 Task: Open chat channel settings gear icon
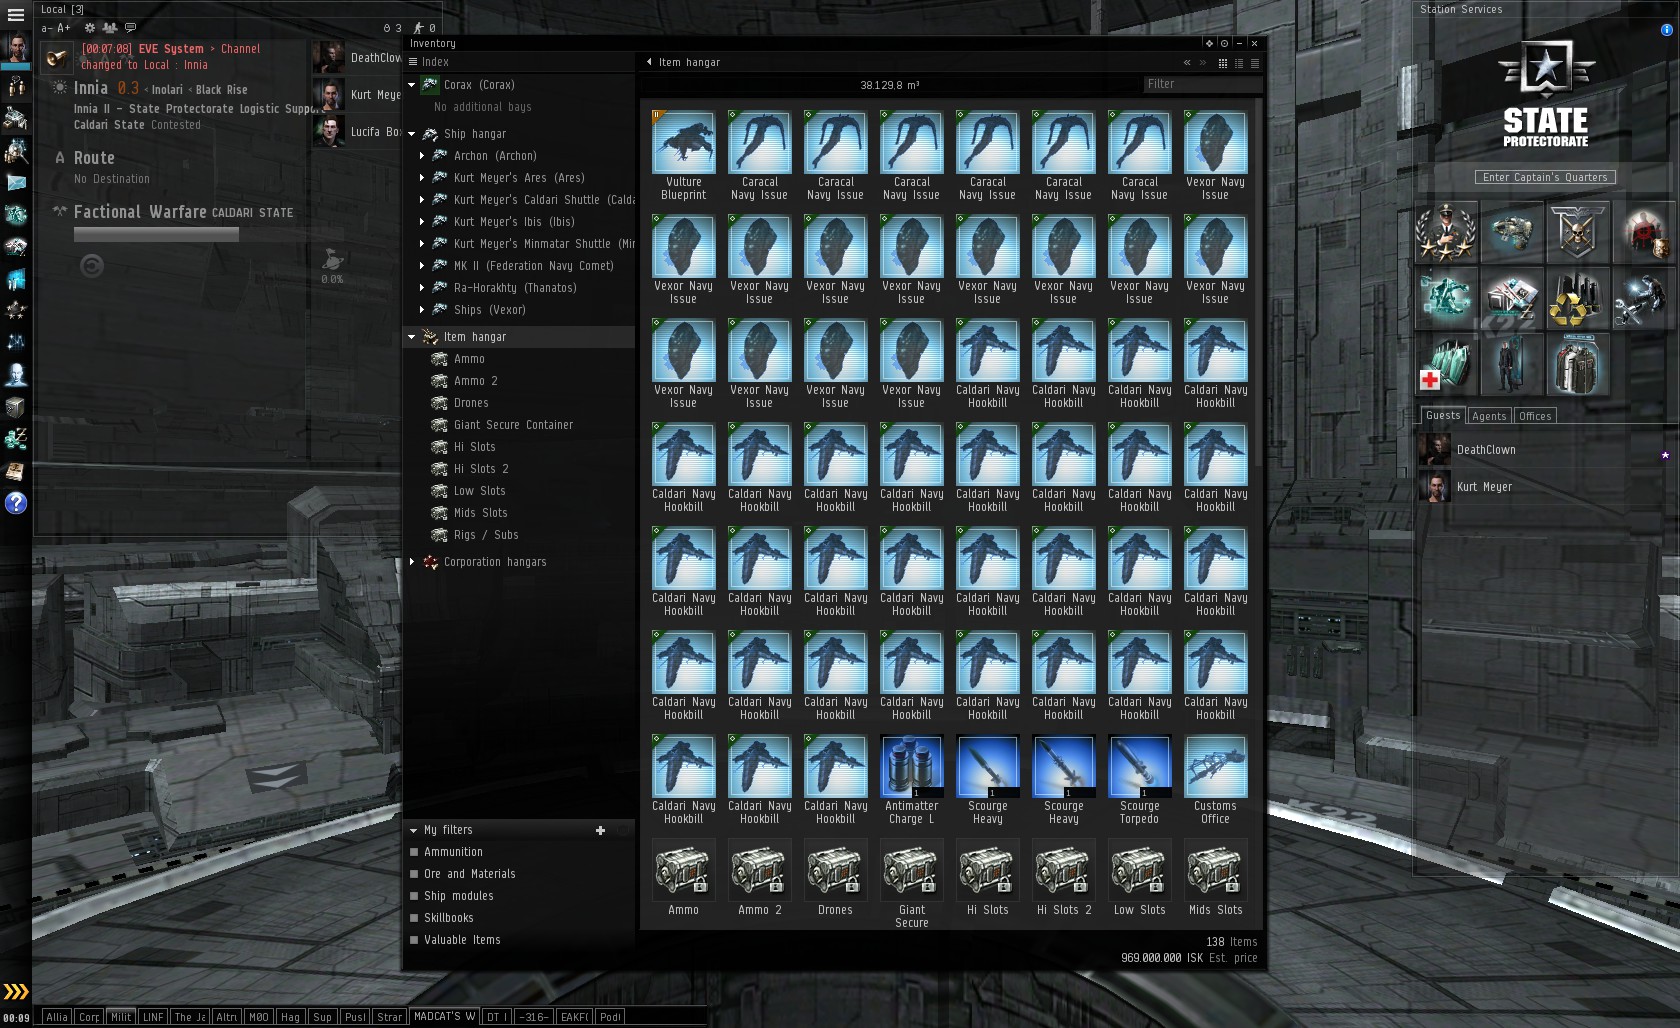pos(90,28)
